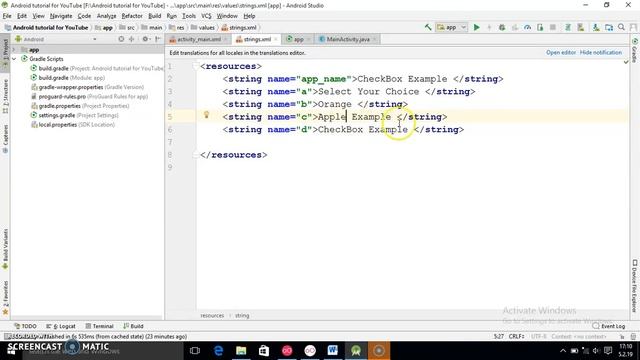This screenshot has height=360, width=640.
Task: Select proguard-rules.pro file
Action: (89, 96)
